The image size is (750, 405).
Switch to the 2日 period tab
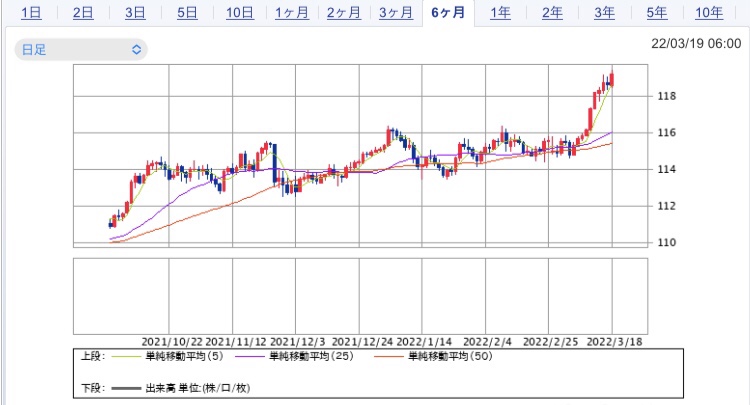coord(83,13)
